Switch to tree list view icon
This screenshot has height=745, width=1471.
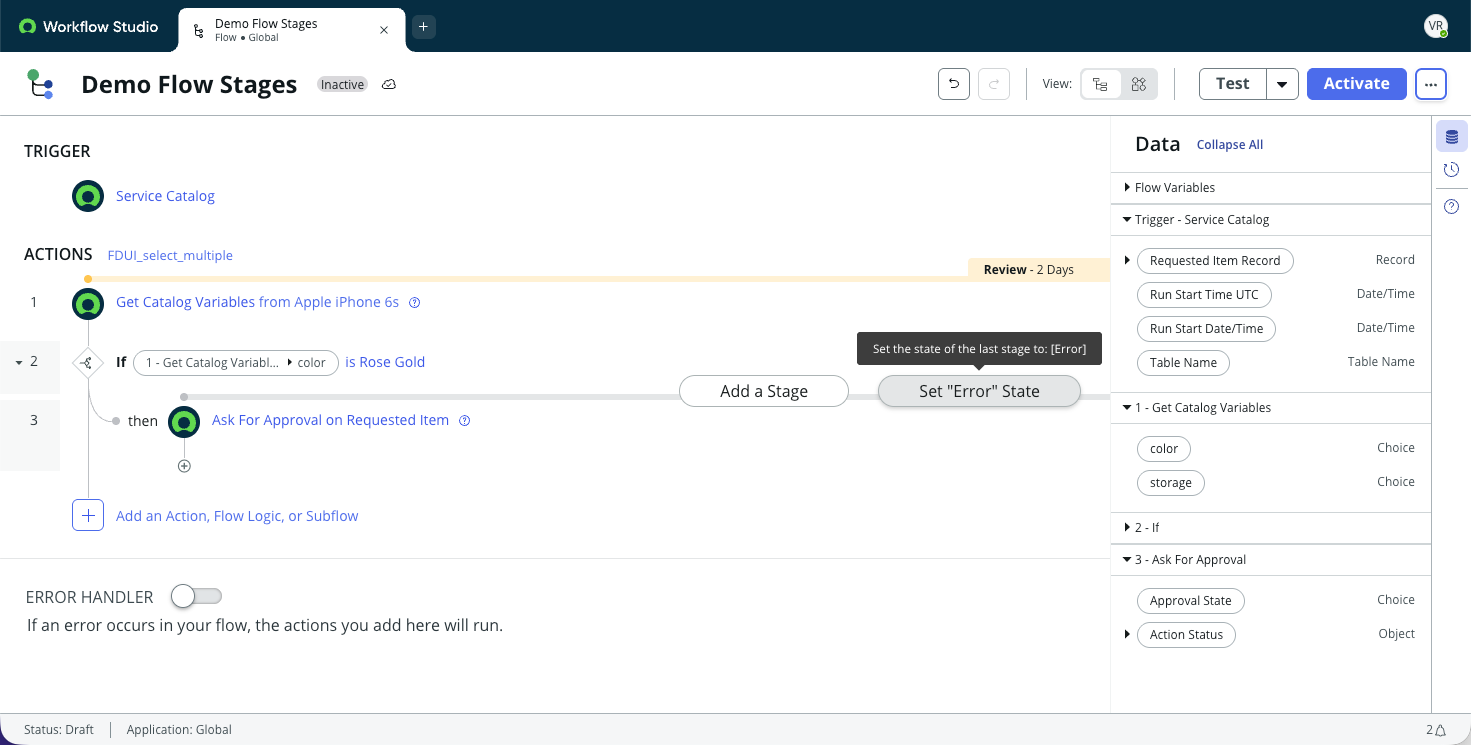[1100, 84]
